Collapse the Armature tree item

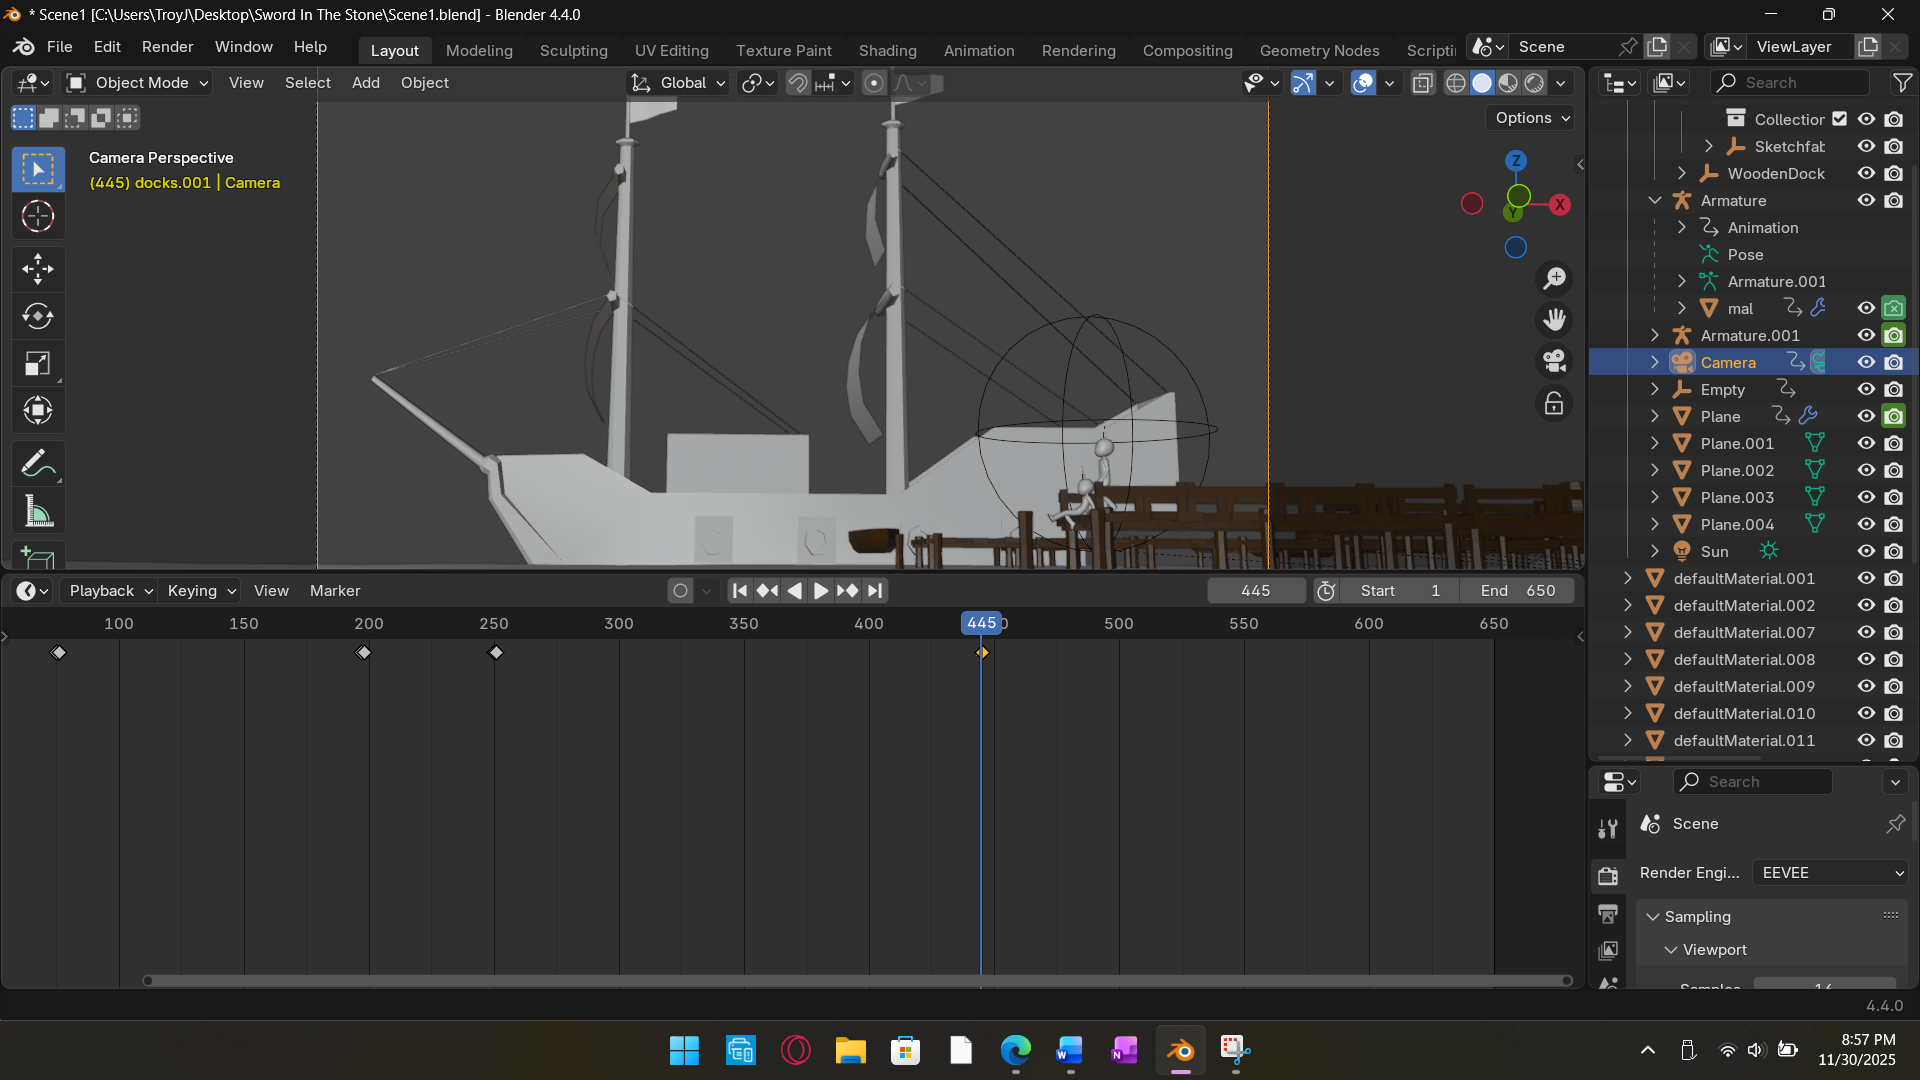coord(1655,201)
